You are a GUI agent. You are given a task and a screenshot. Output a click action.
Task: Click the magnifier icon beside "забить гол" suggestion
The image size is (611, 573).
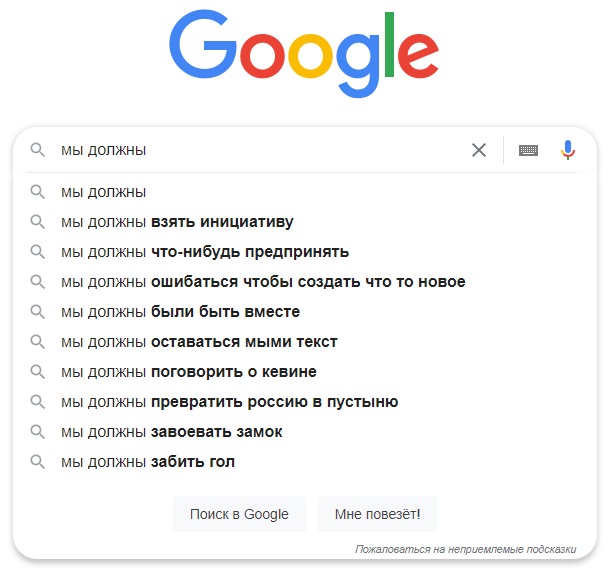[37, 462]
